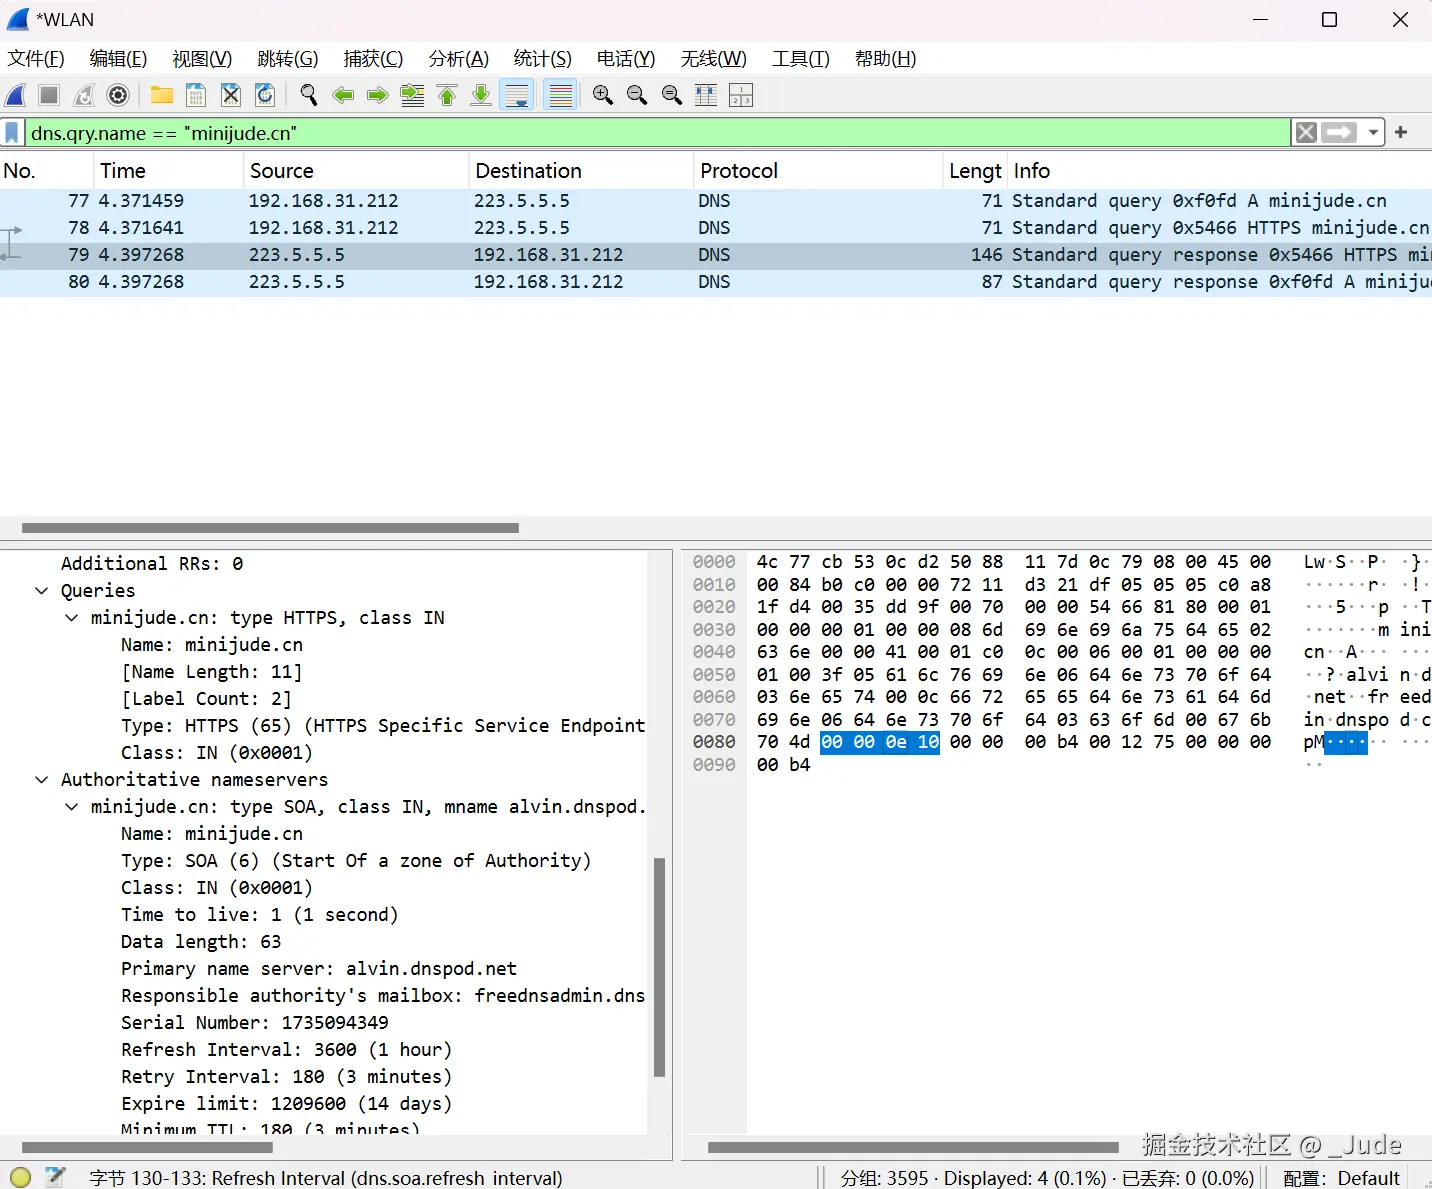Collapse minijude.cn type SOA record node
Image resolution: width=1432 pixels, height=1189 pixels.
71,806
